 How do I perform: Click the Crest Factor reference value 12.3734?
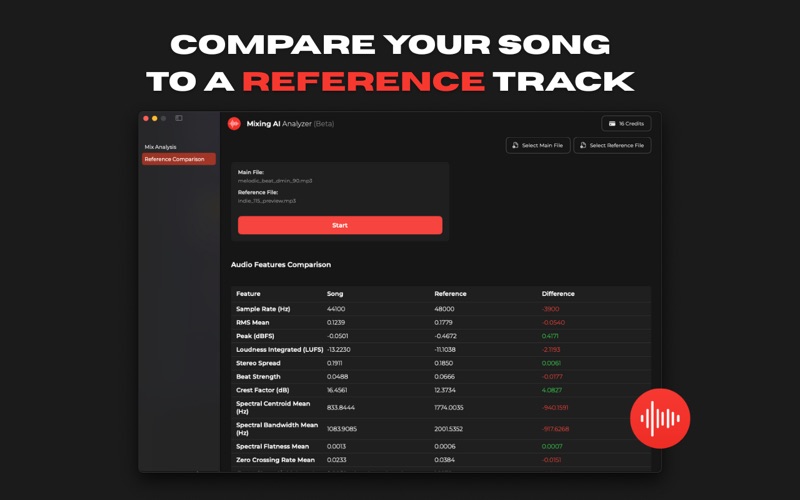445,390
